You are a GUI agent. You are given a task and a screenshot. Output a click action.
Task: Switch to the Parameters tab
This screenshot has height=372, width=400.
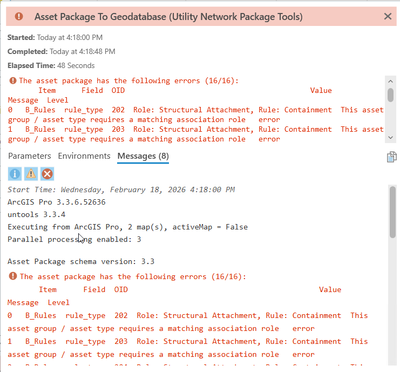(29, 156)
